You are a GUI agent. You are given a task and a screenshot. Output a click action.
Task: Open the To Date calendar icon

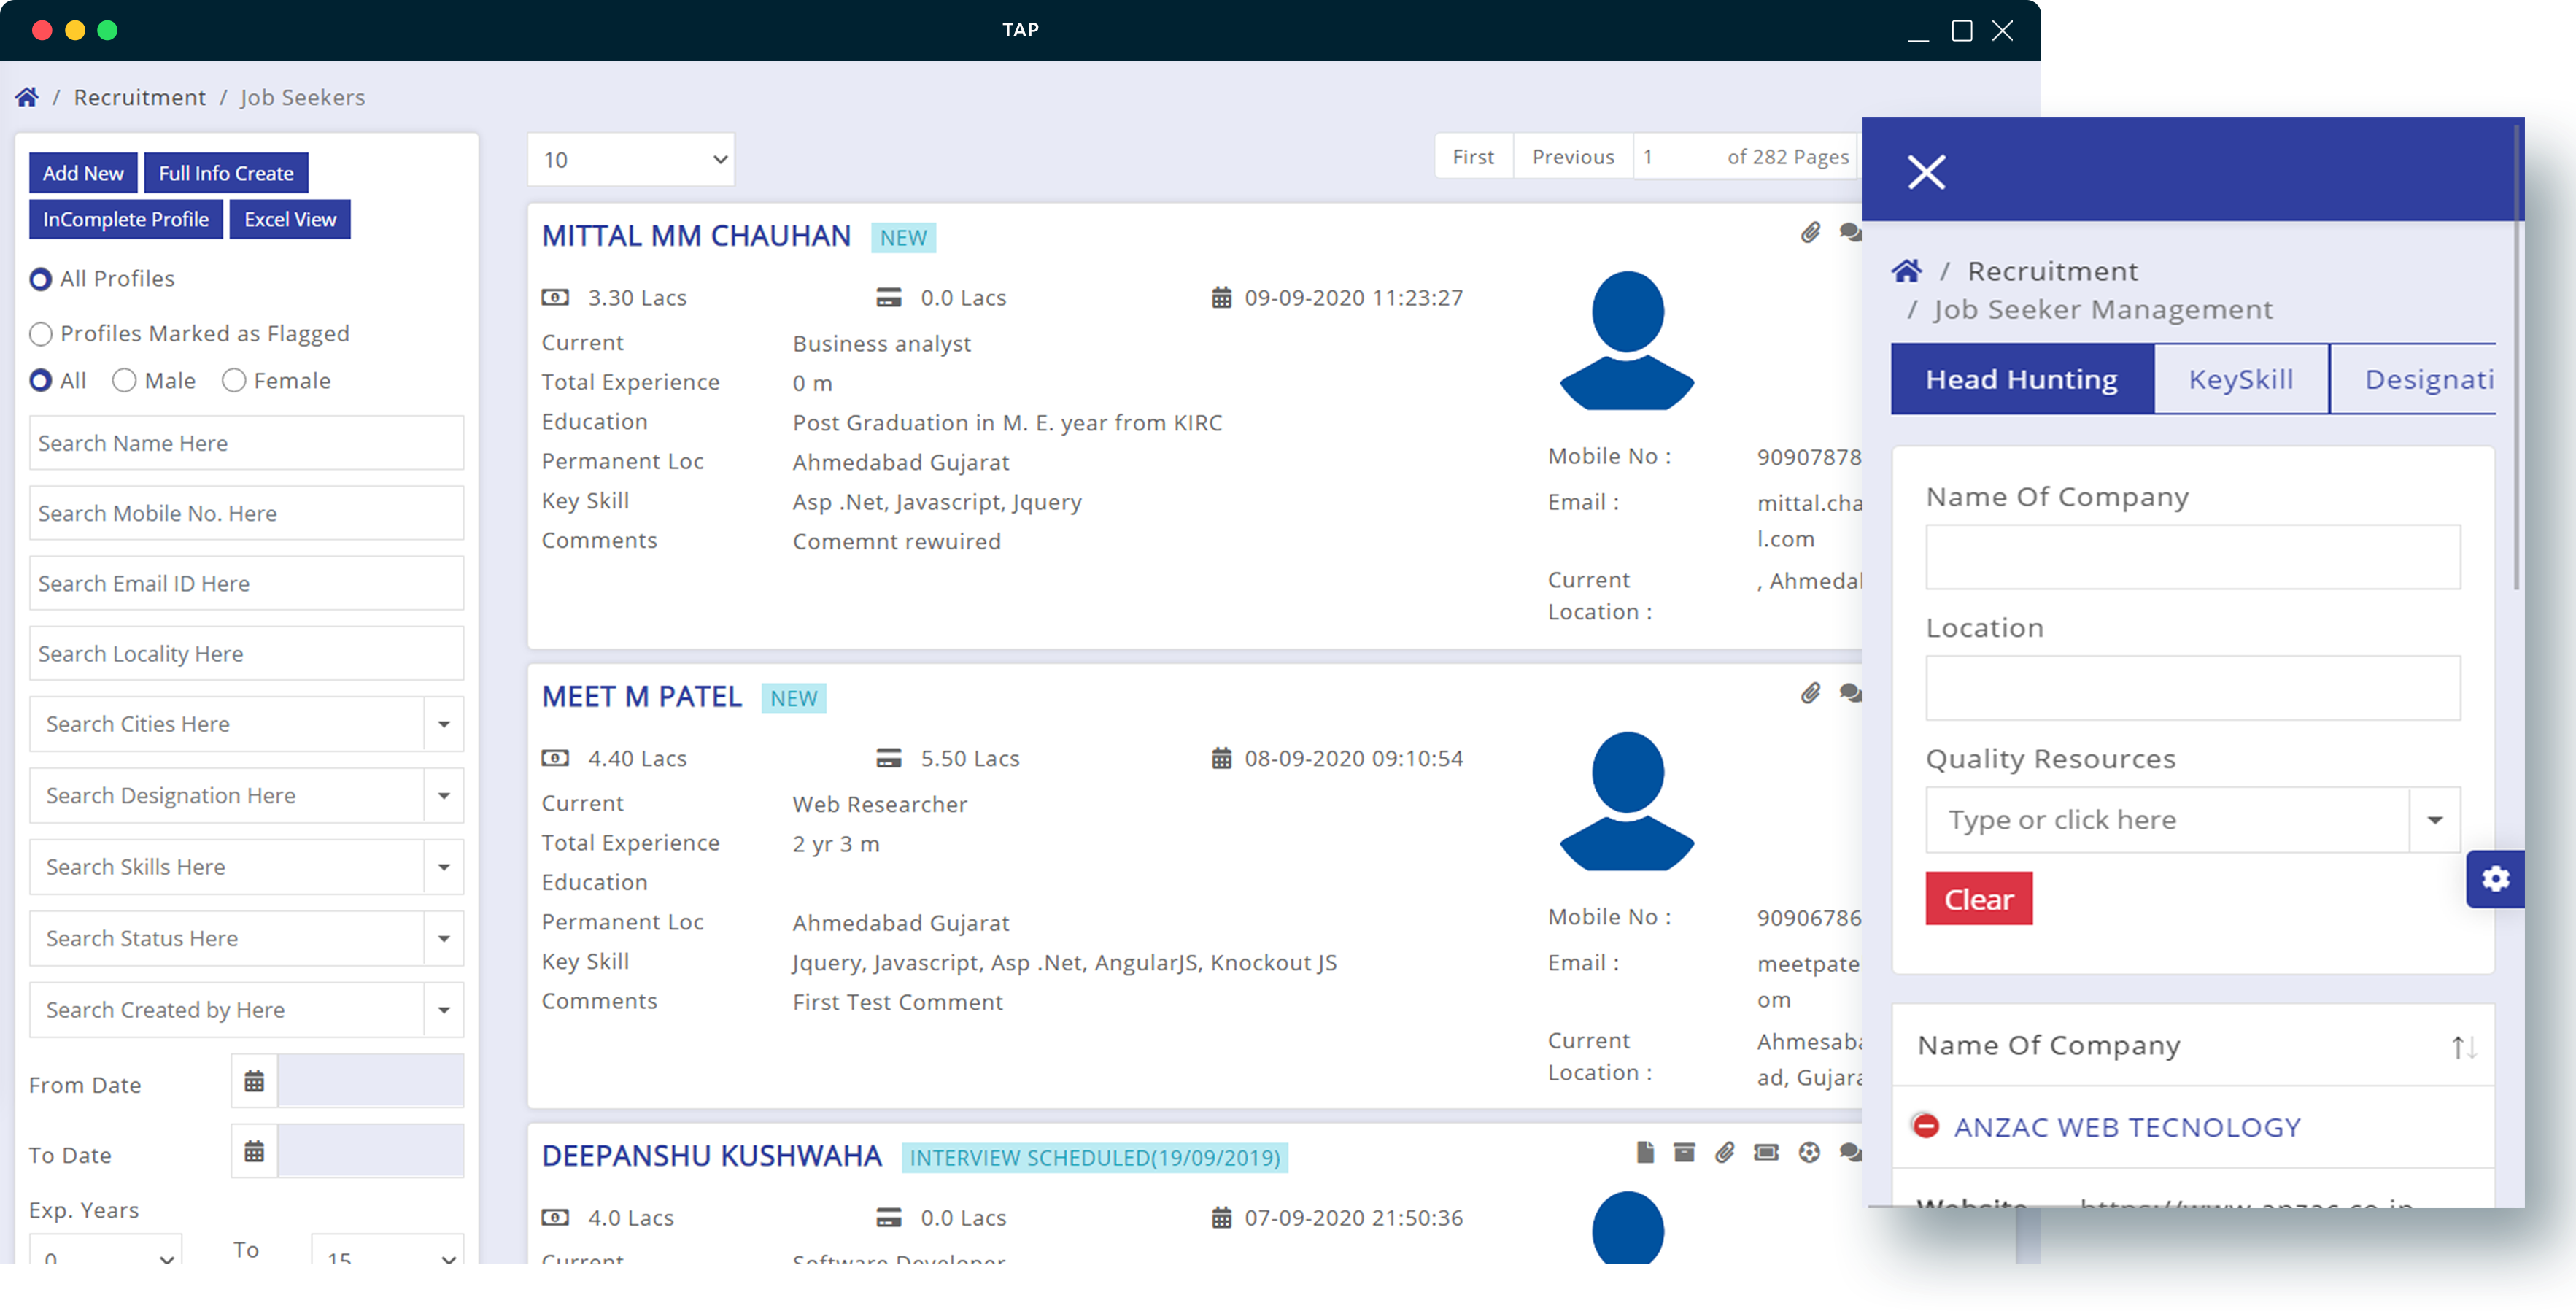point(254,1151)
